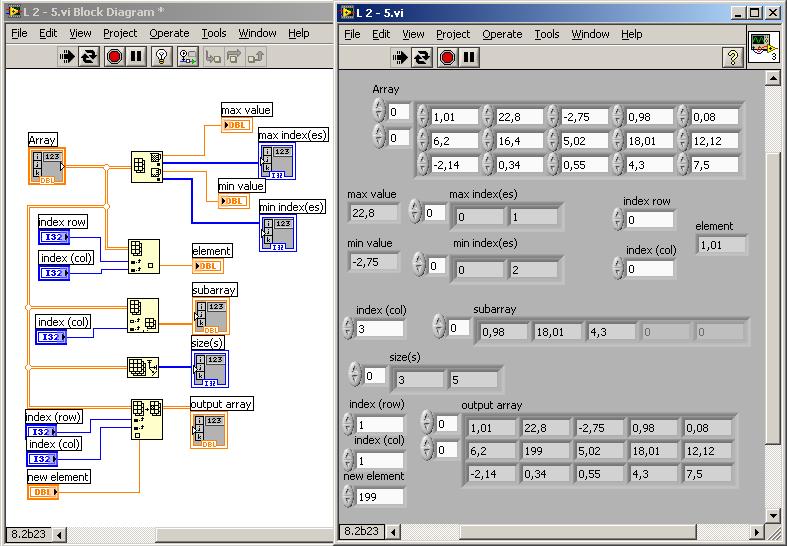
Task: Toggle Highlight Execution light bulb
Action: point(161,57)
